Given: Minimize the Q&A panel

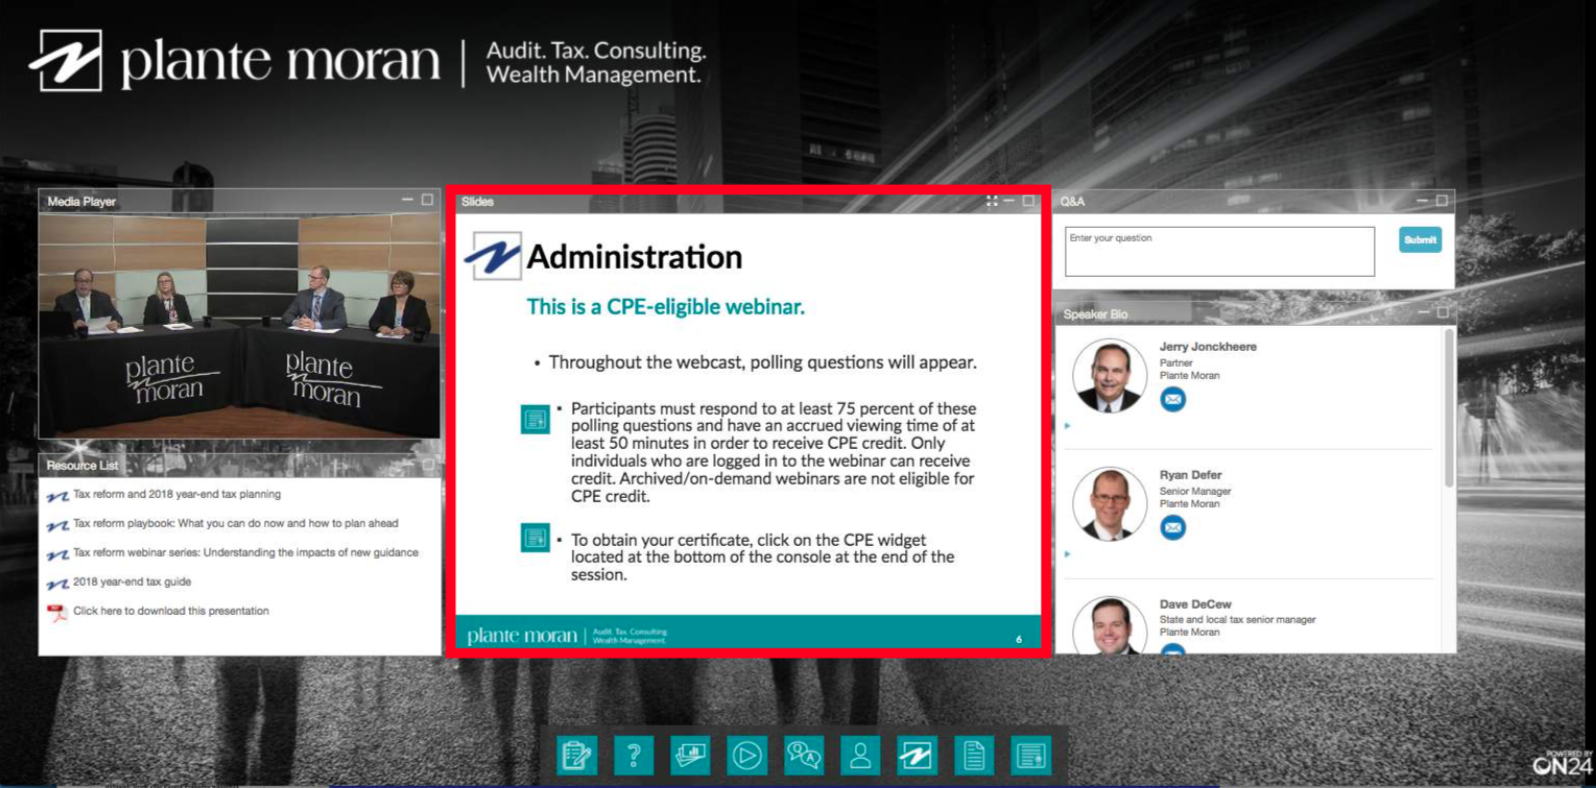Looking at the screenshot, I should coord(1423,201).
